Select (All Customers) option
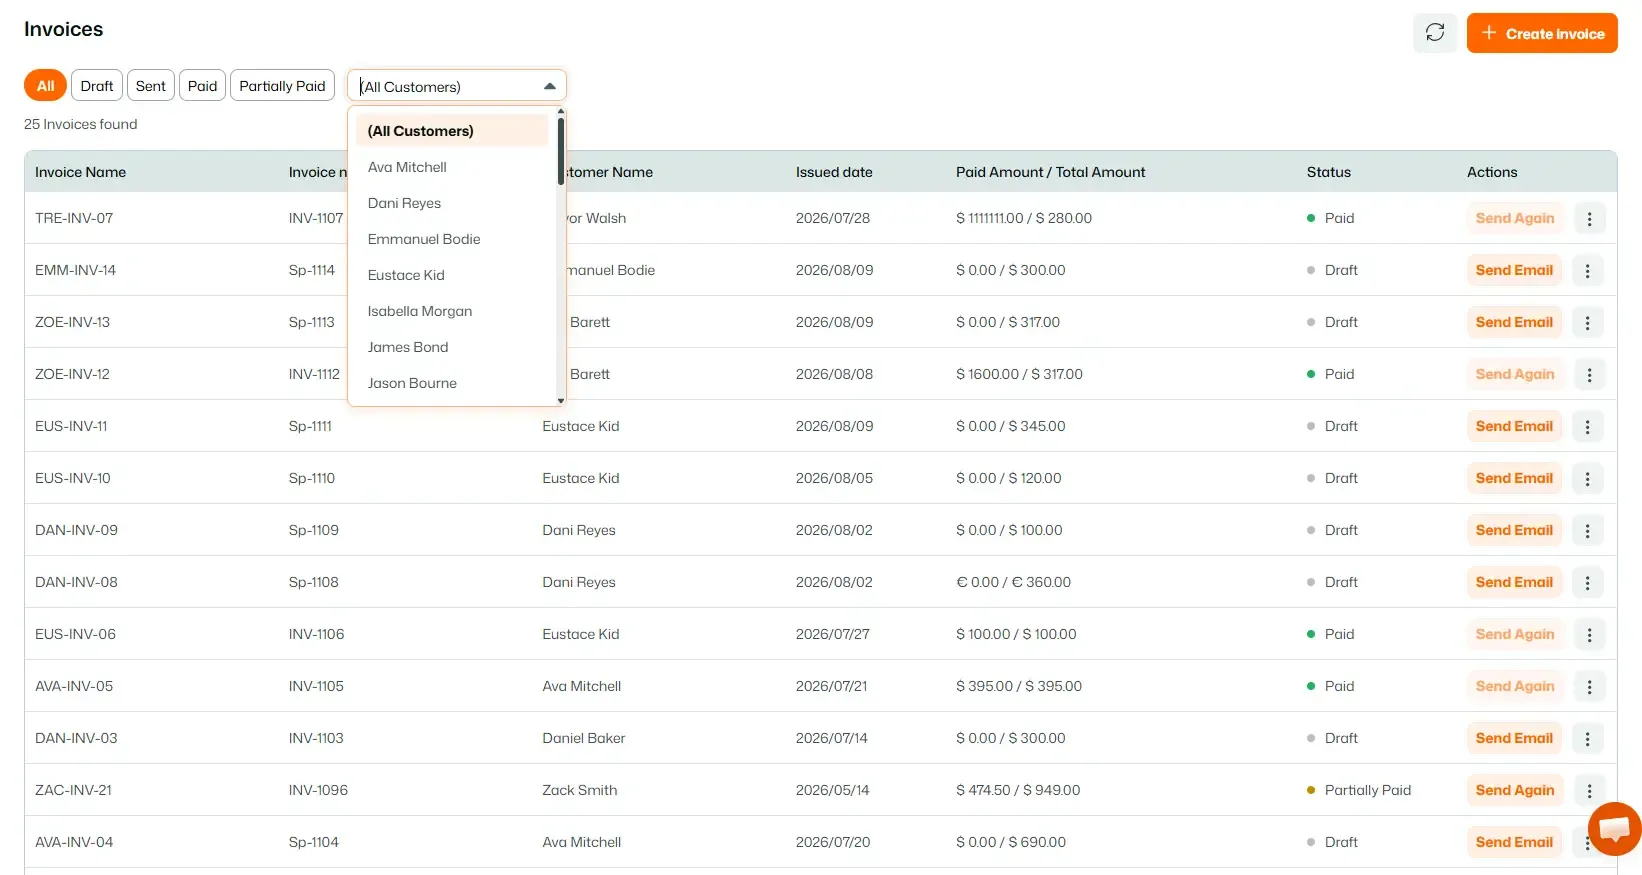The width and height of the screenshot is (1642, 875). (x=452, y=131)
